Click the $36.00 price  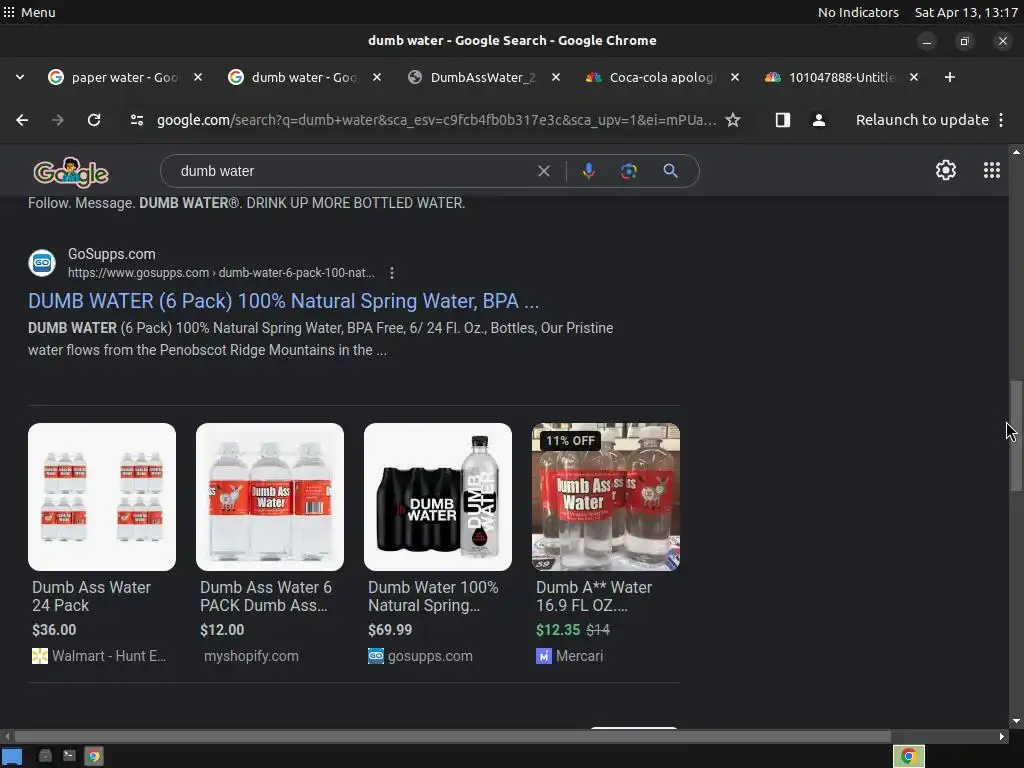click(x=54, y=630)
